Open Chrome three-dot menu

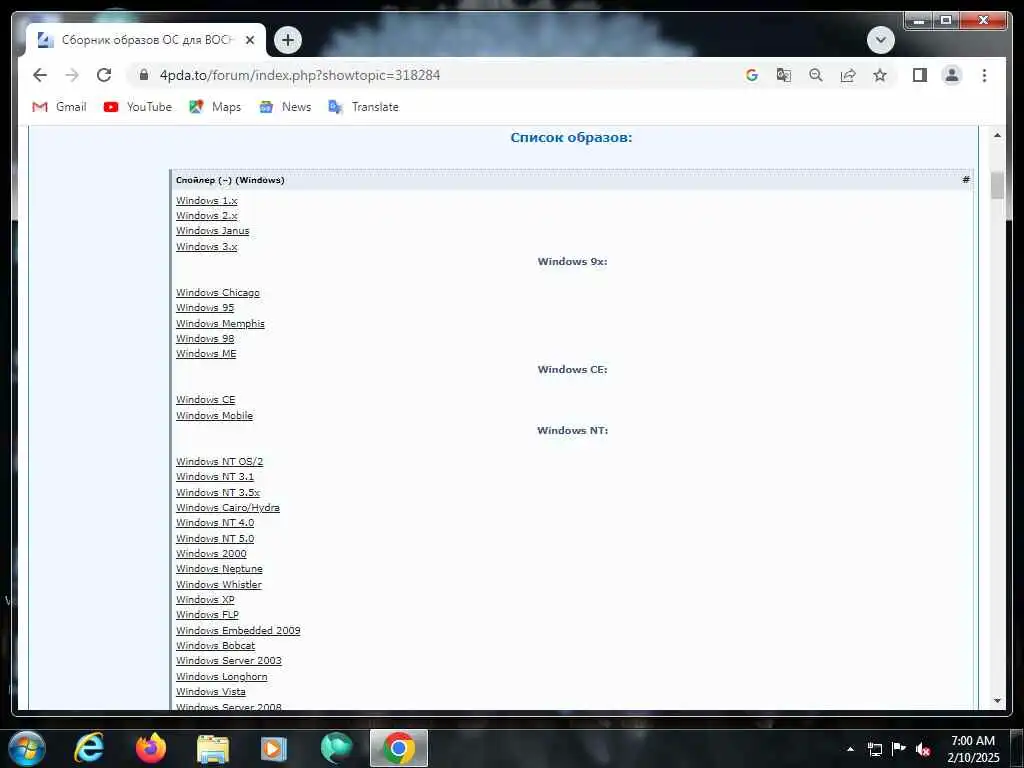984,75
